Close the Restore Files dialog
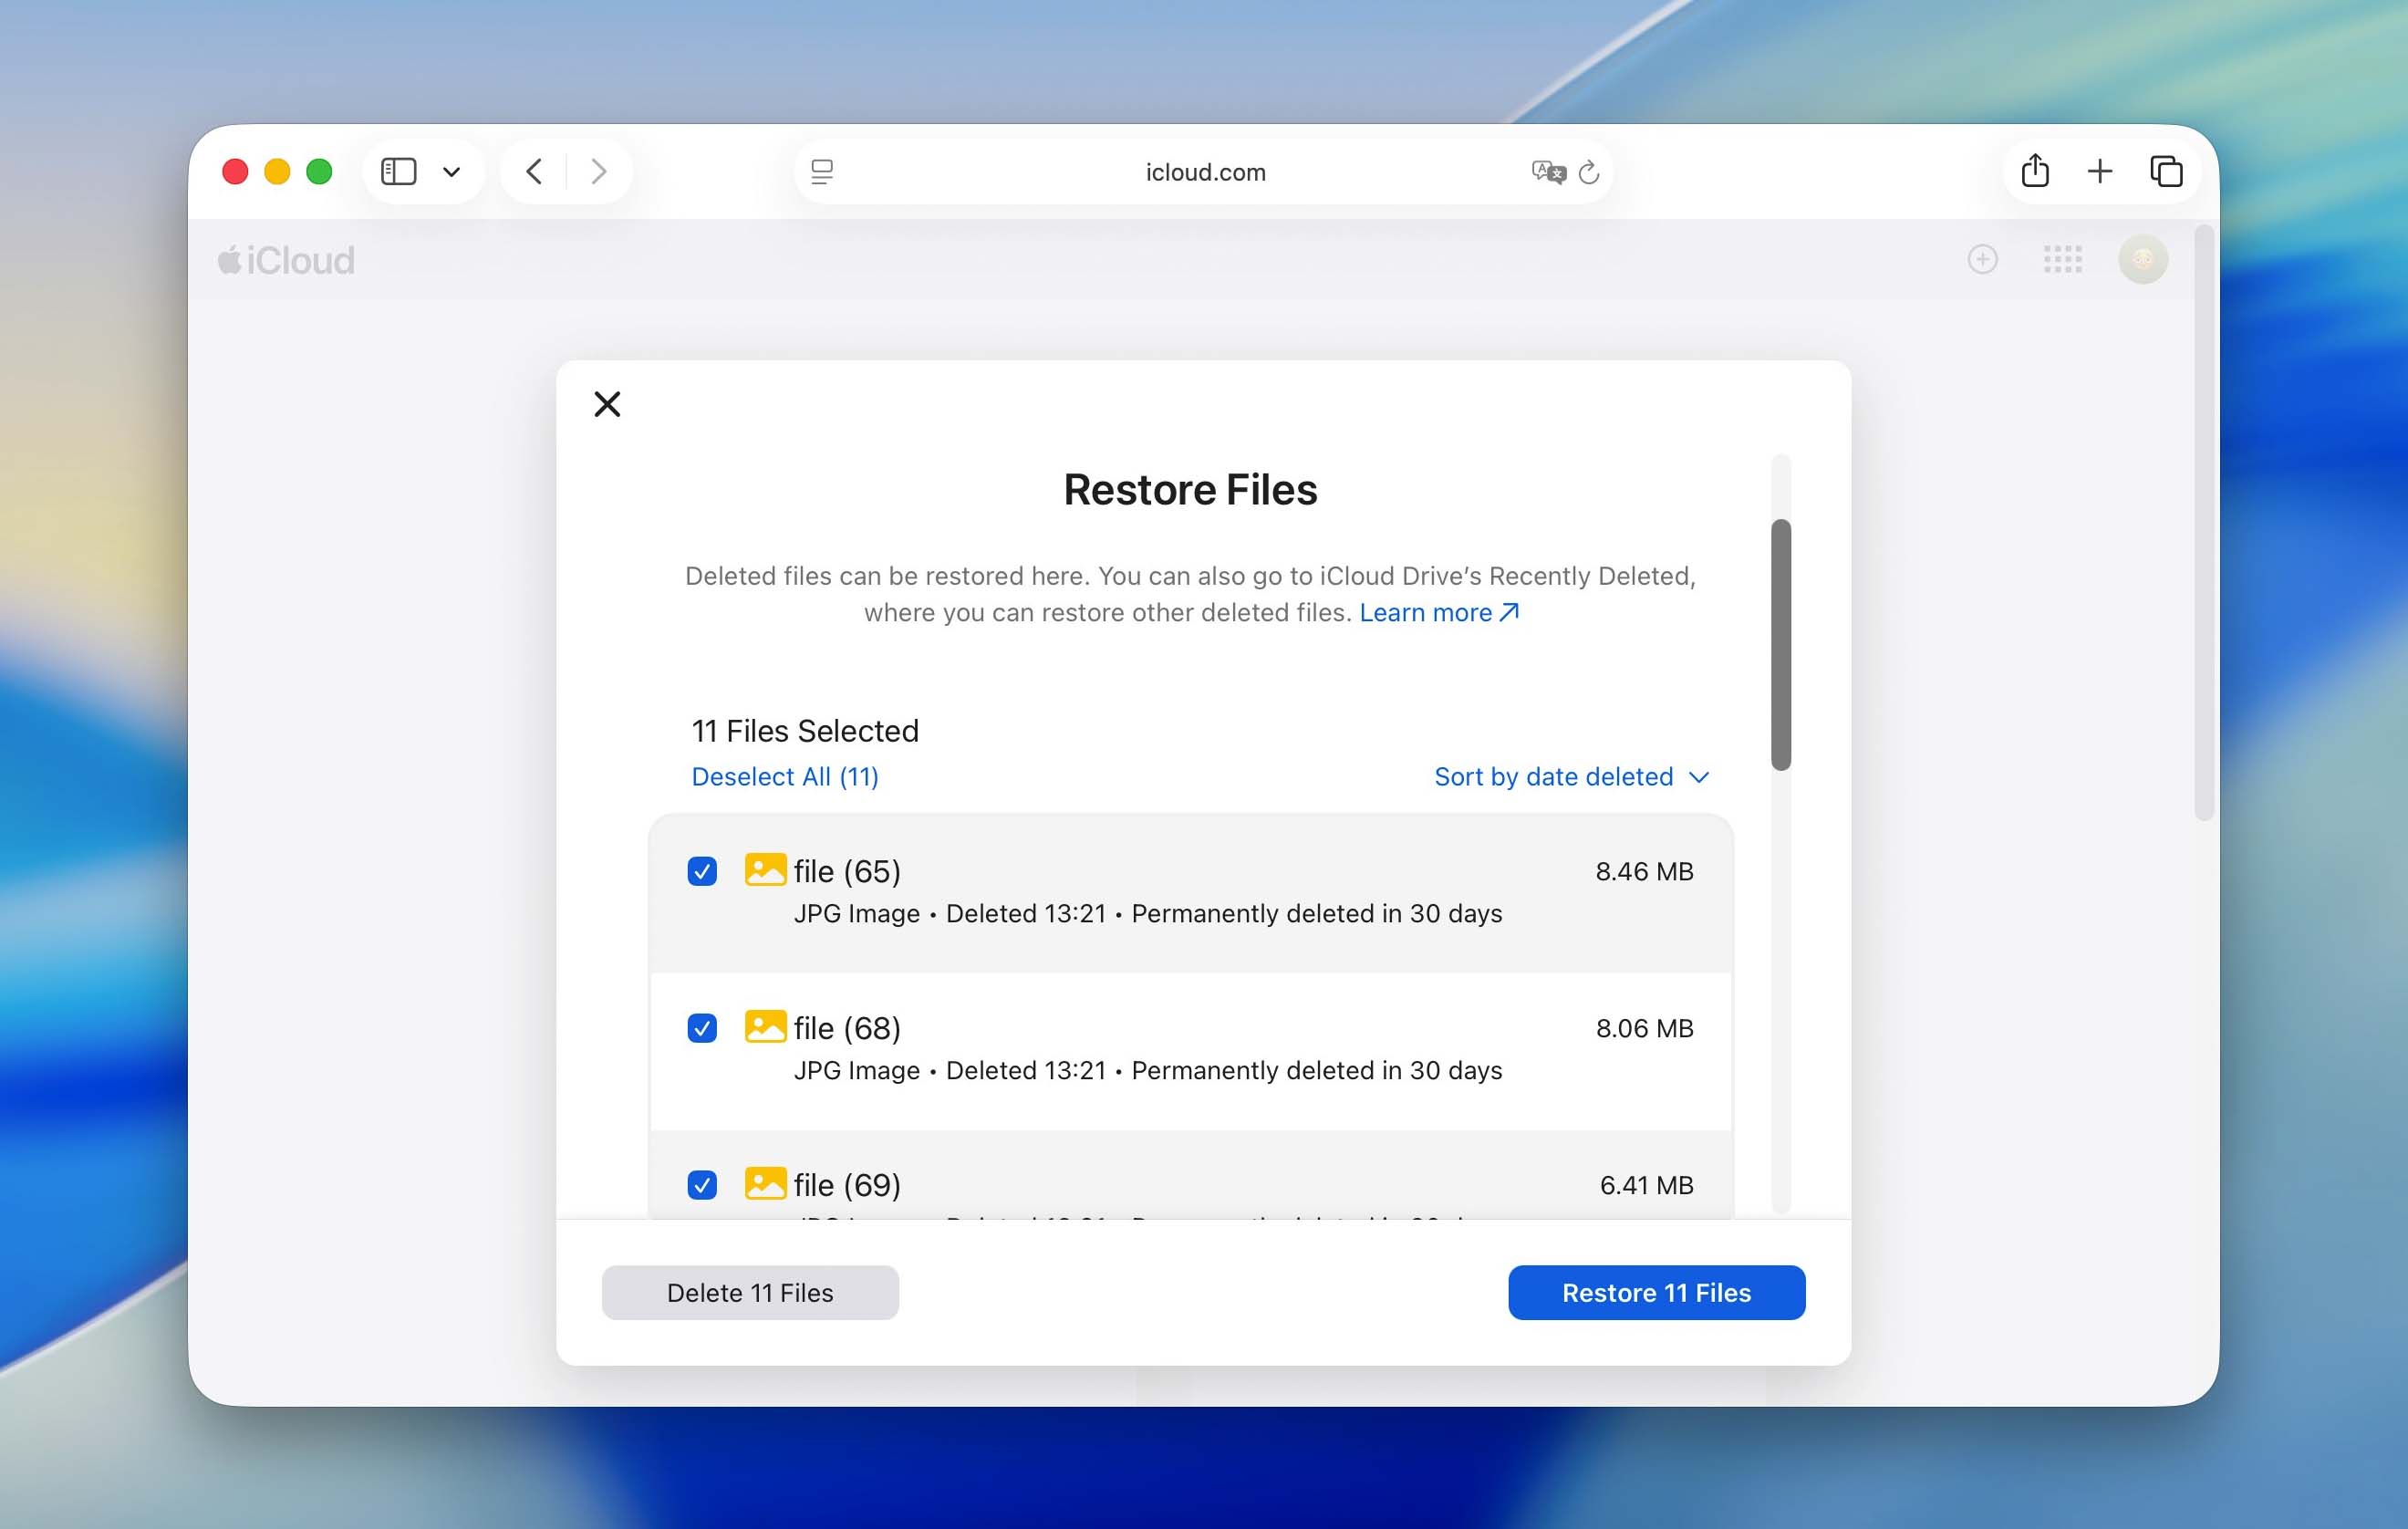2408x1529 pixels. click(x=607, y=404)
